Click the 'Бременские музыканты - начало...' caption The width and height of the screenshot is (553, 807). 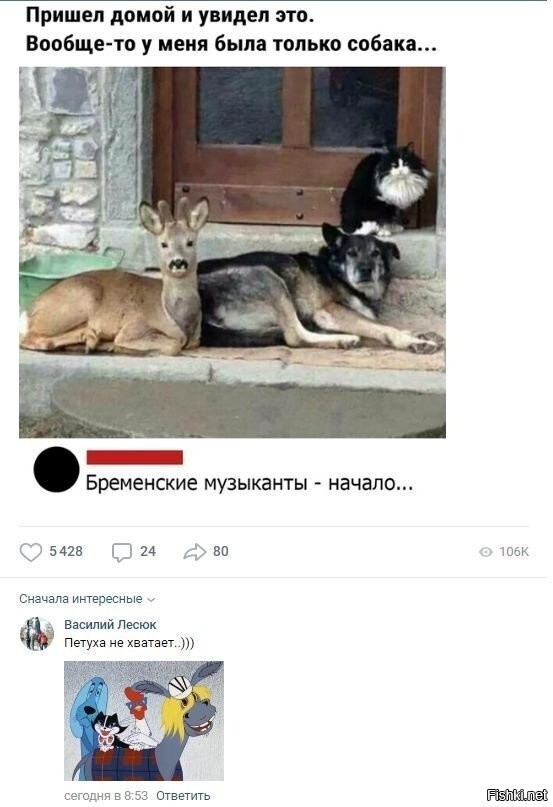249,483
